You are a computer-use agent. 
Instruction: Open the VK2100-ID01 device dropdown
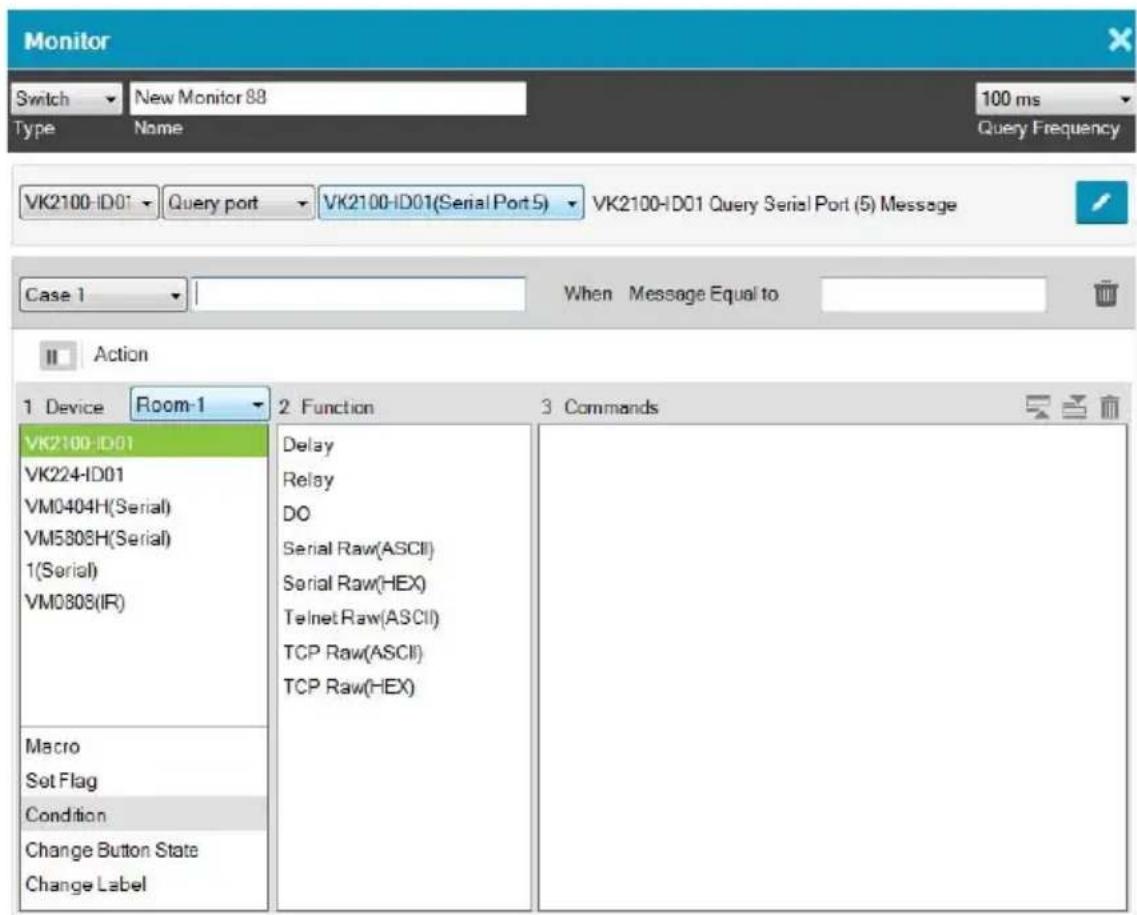click(x=88, y=203)
